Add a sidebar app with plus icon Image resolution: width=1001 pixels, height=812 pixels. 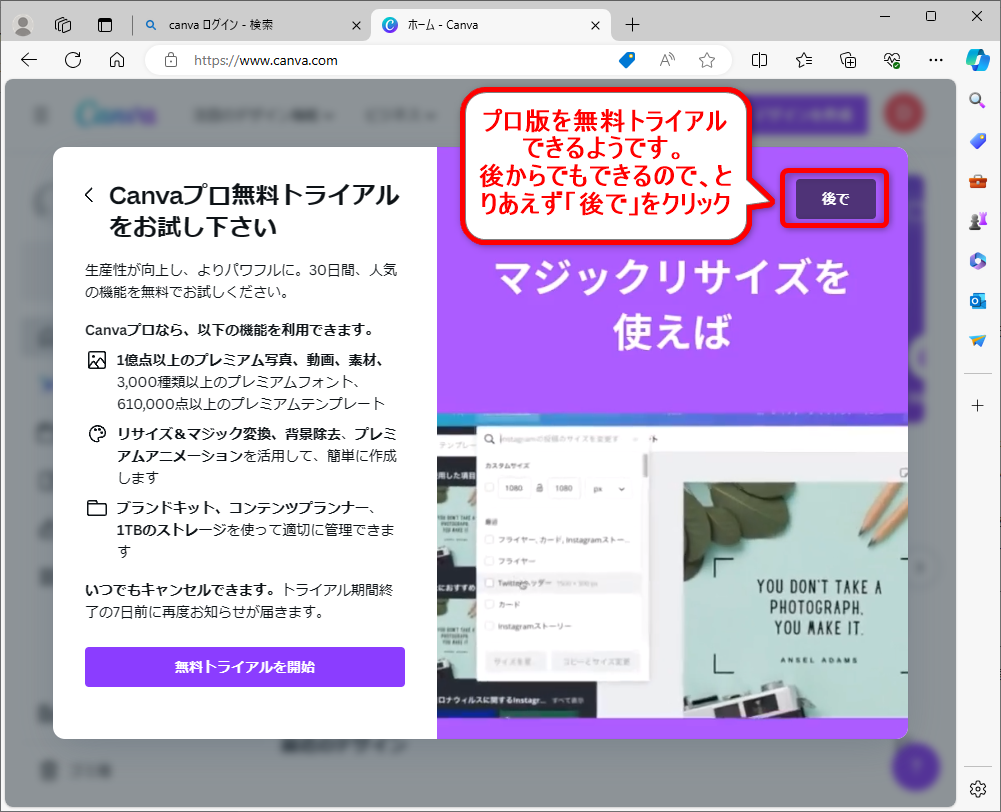pos(977,405)
